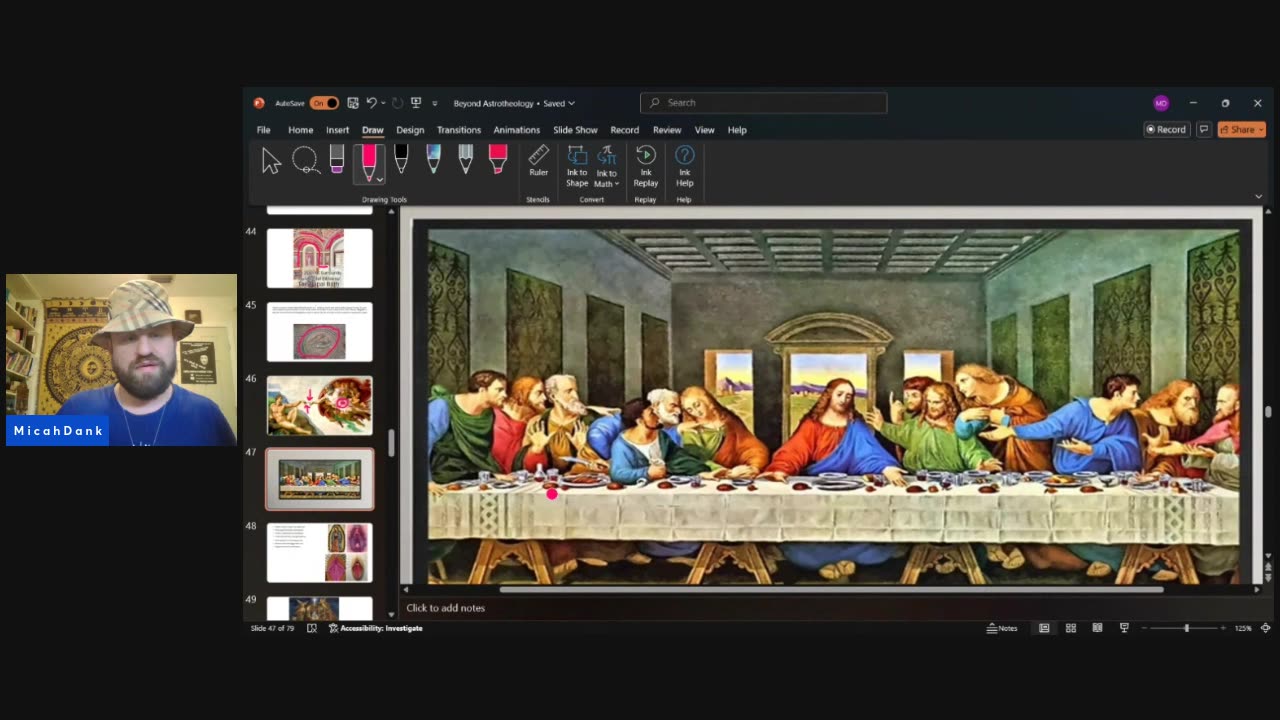Image resolution: width=1280 pixels, height=720 pixels.
Task: Toggle the AutoSave switch
Action: coord(324,103)
